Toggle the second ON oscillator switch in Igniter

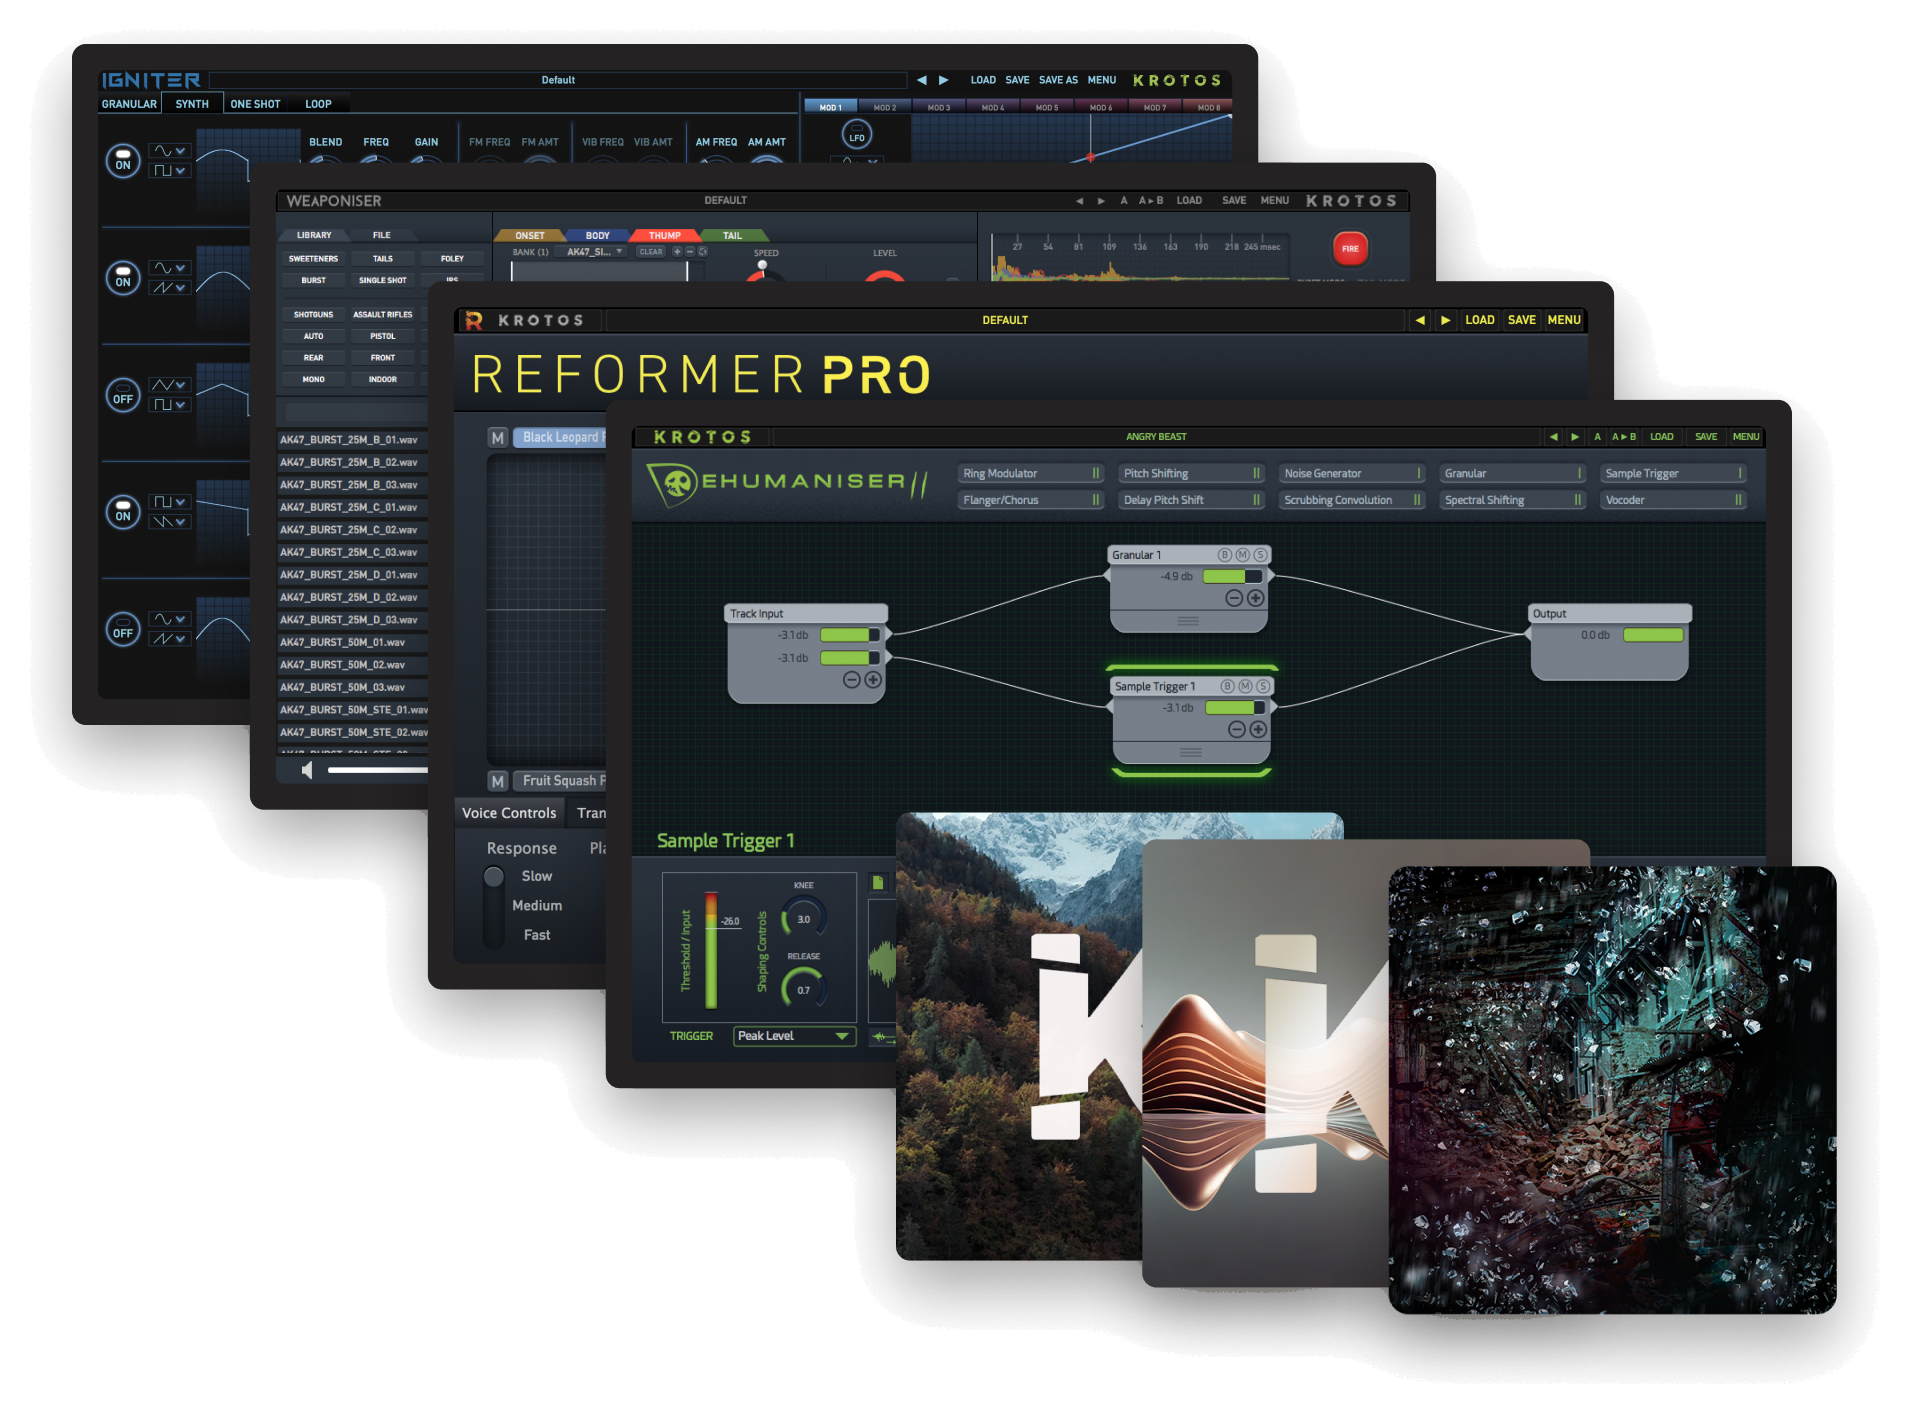click(x=123, y=277)
